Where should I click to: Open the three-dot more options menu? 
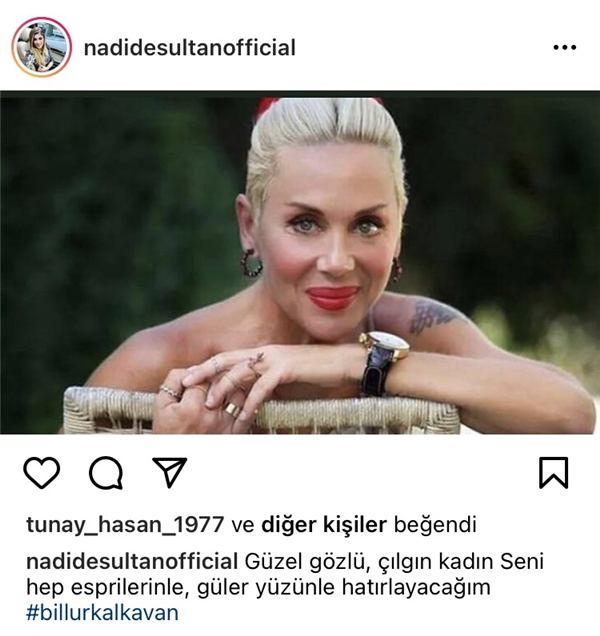click(x=565, y=47)
